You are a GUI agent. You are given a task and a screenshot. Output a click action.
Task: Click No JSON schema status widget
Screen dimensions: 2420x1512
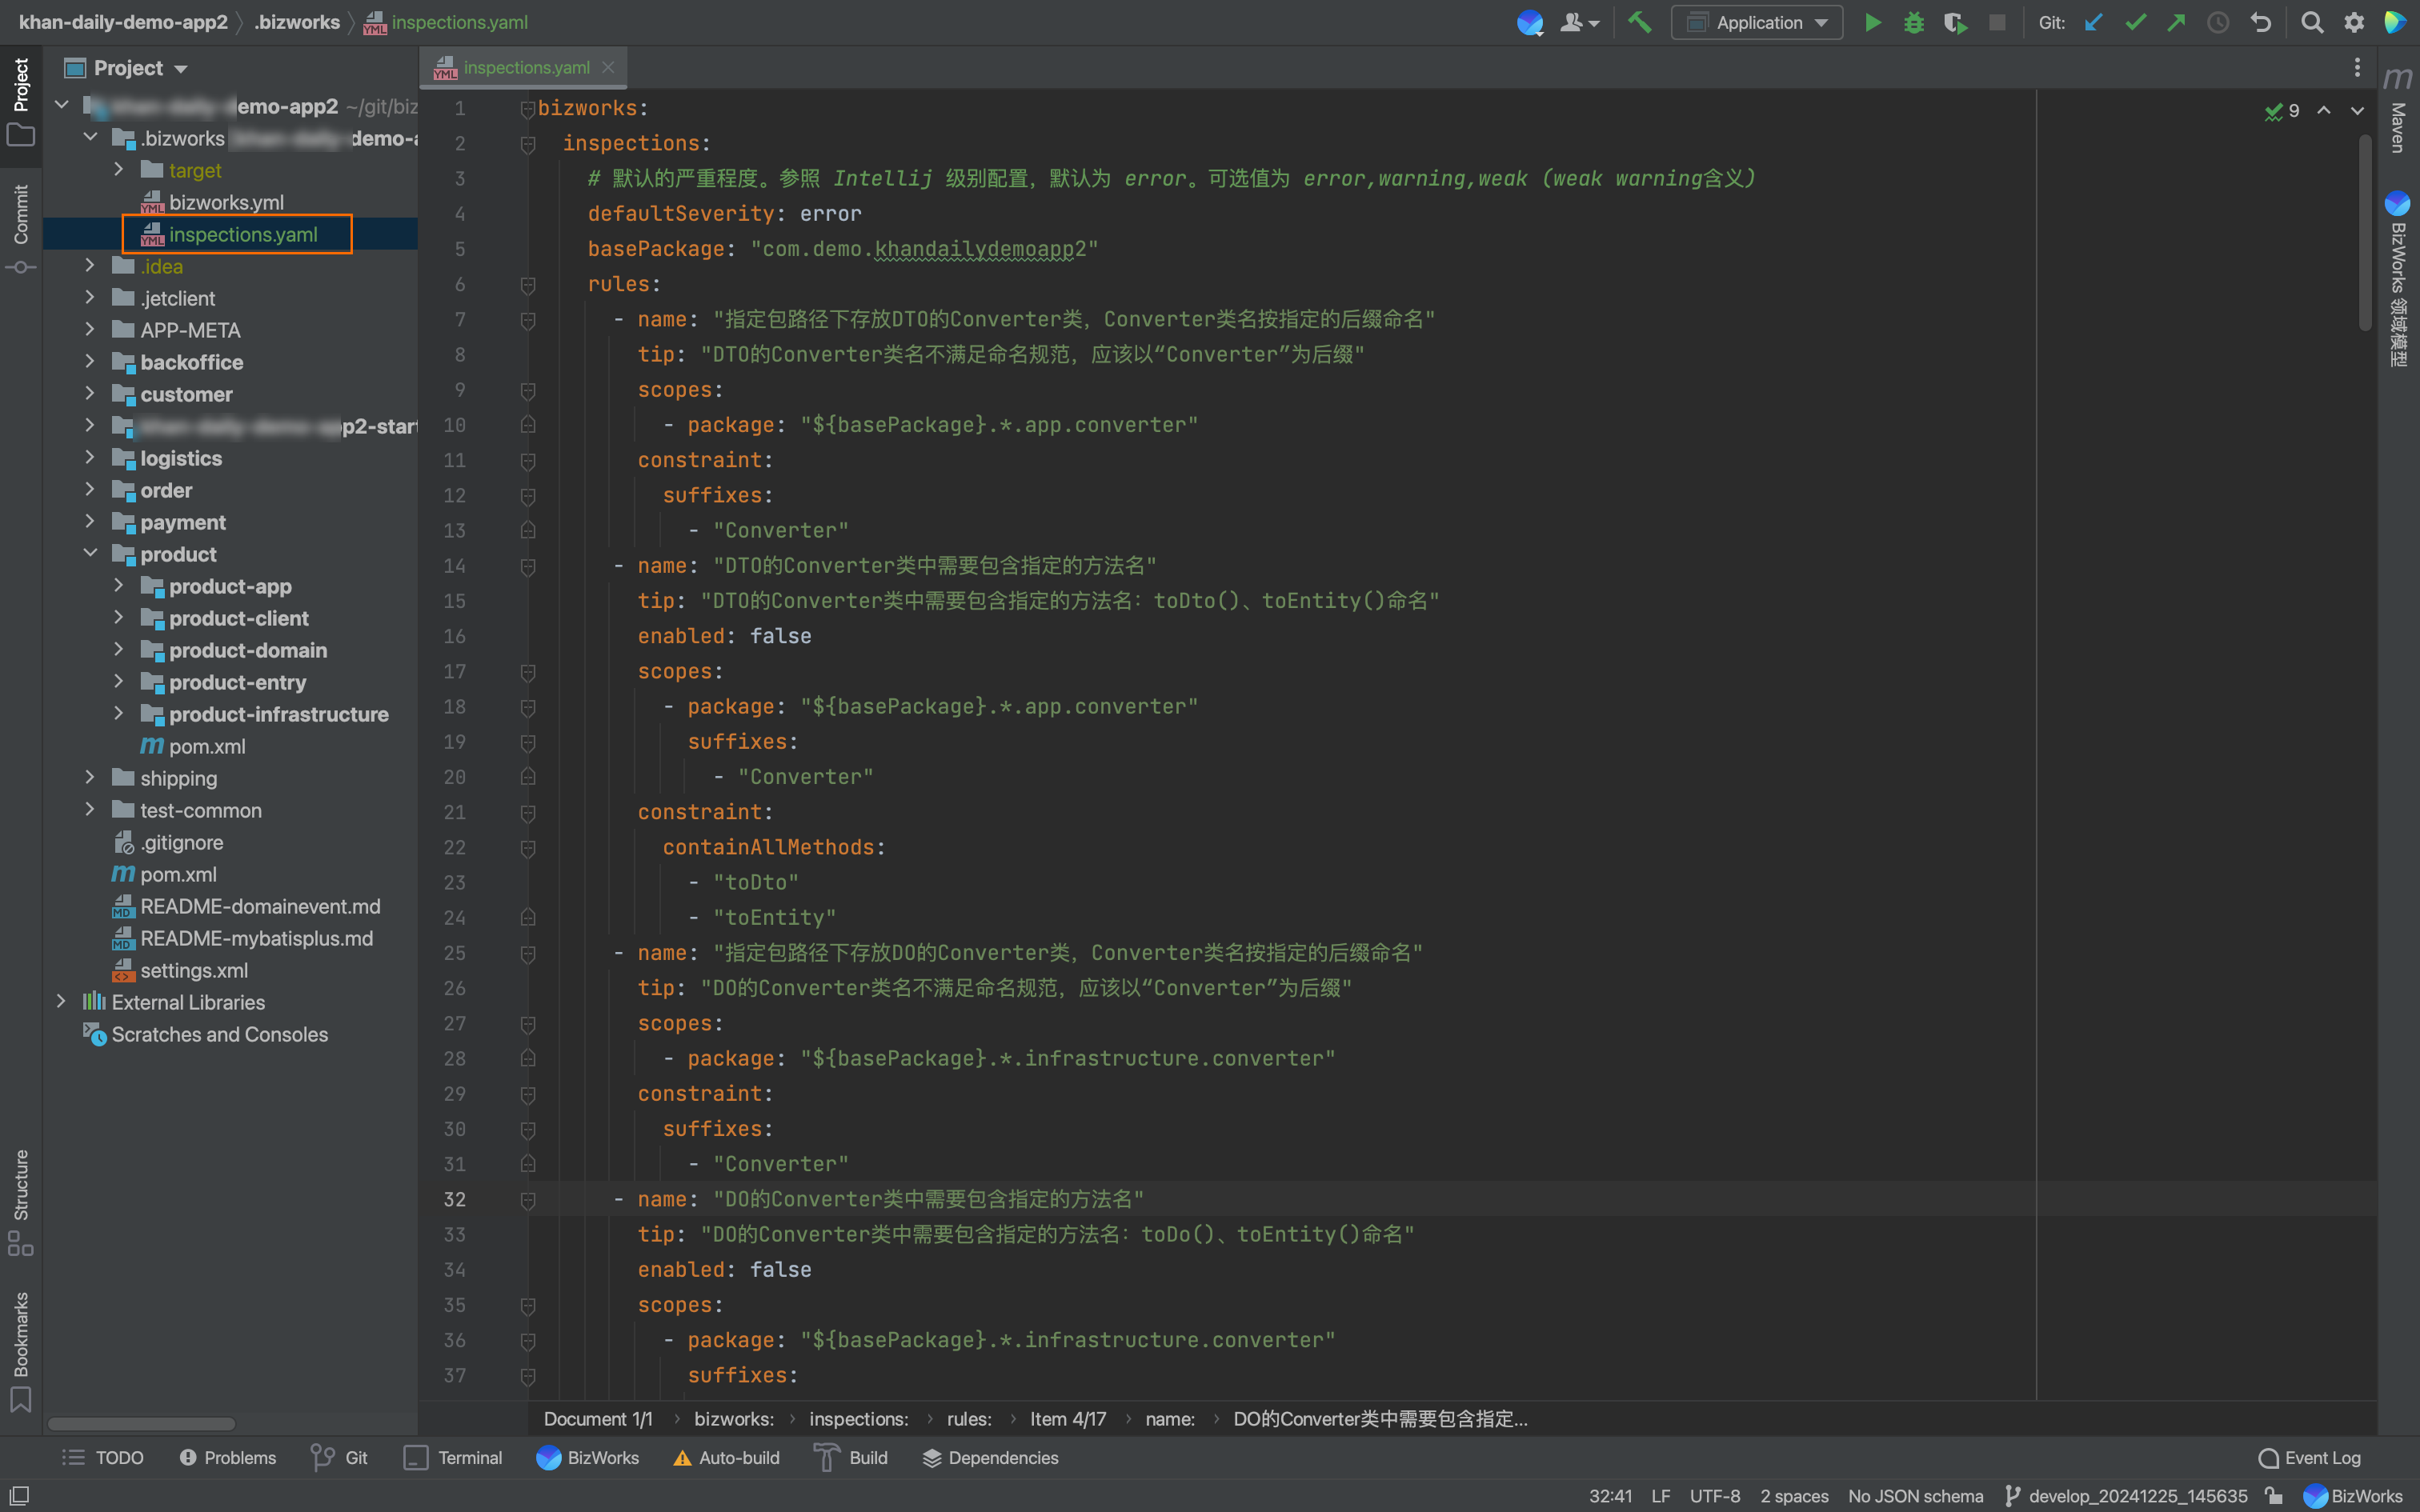point(1915,1496)
